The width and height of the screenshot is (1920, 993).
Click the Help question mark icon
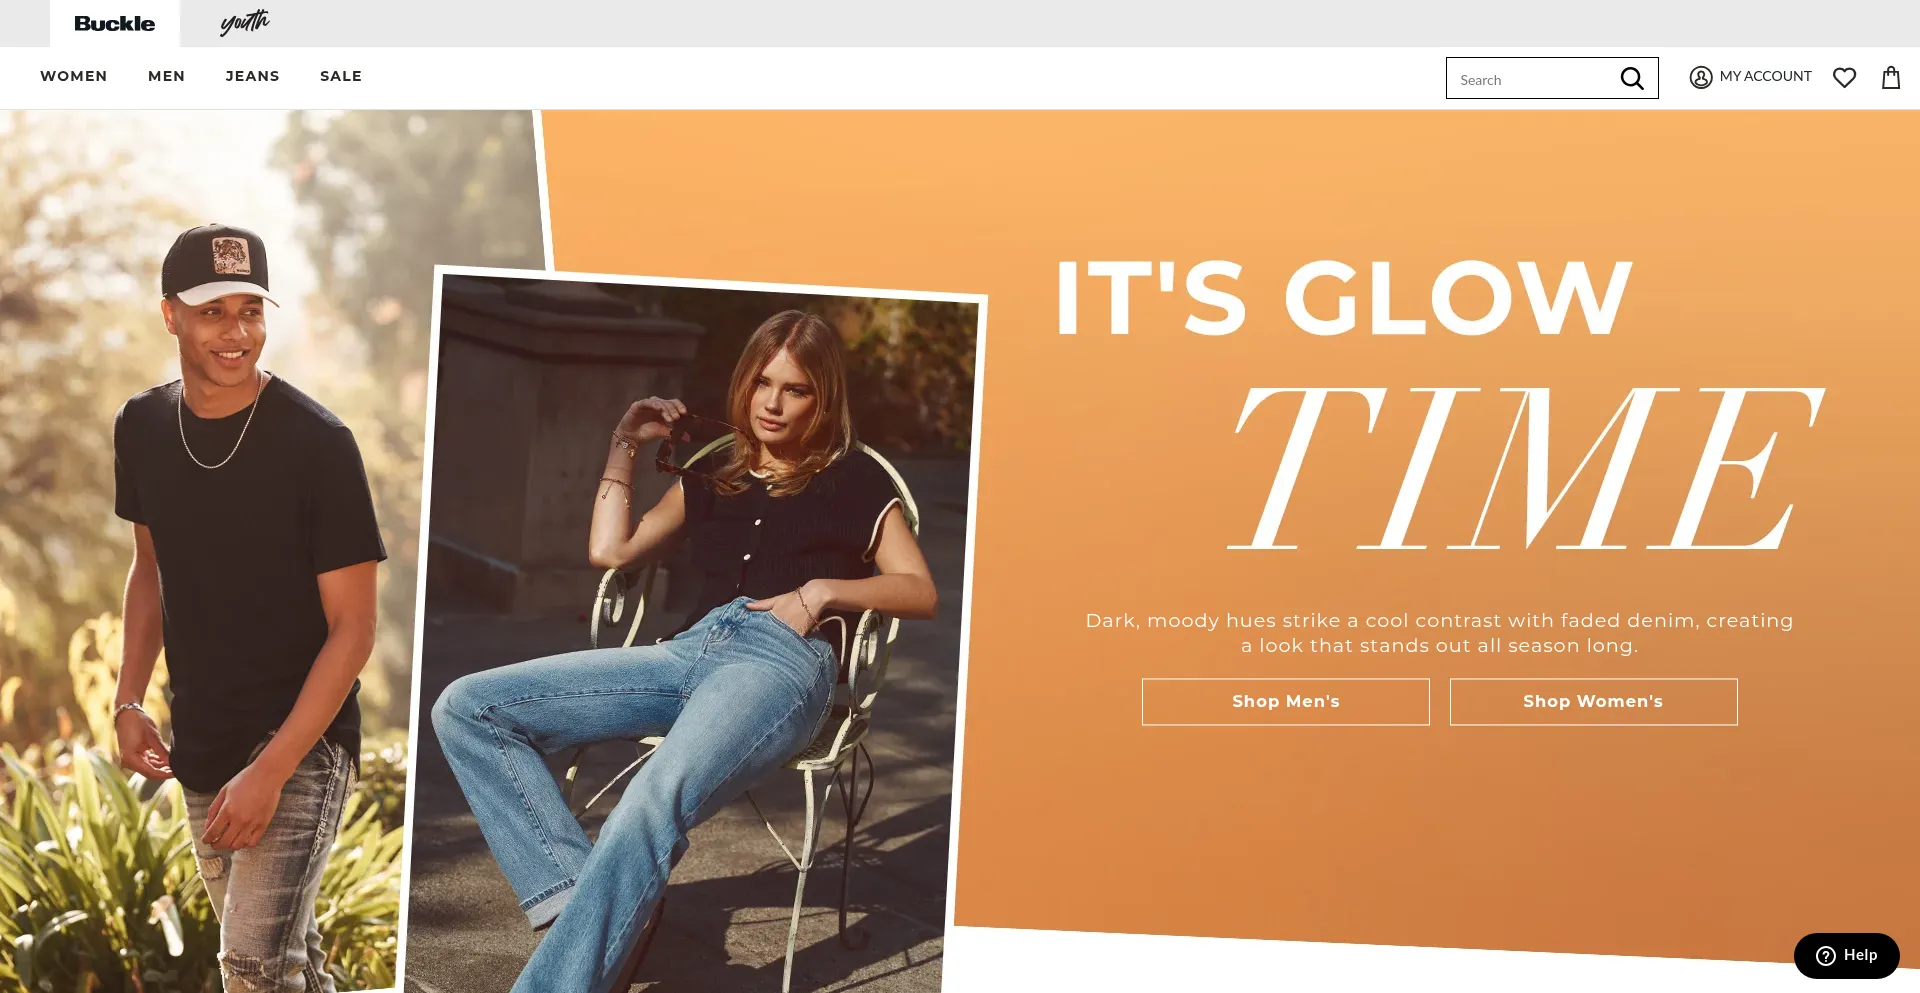coord(1826,956)
